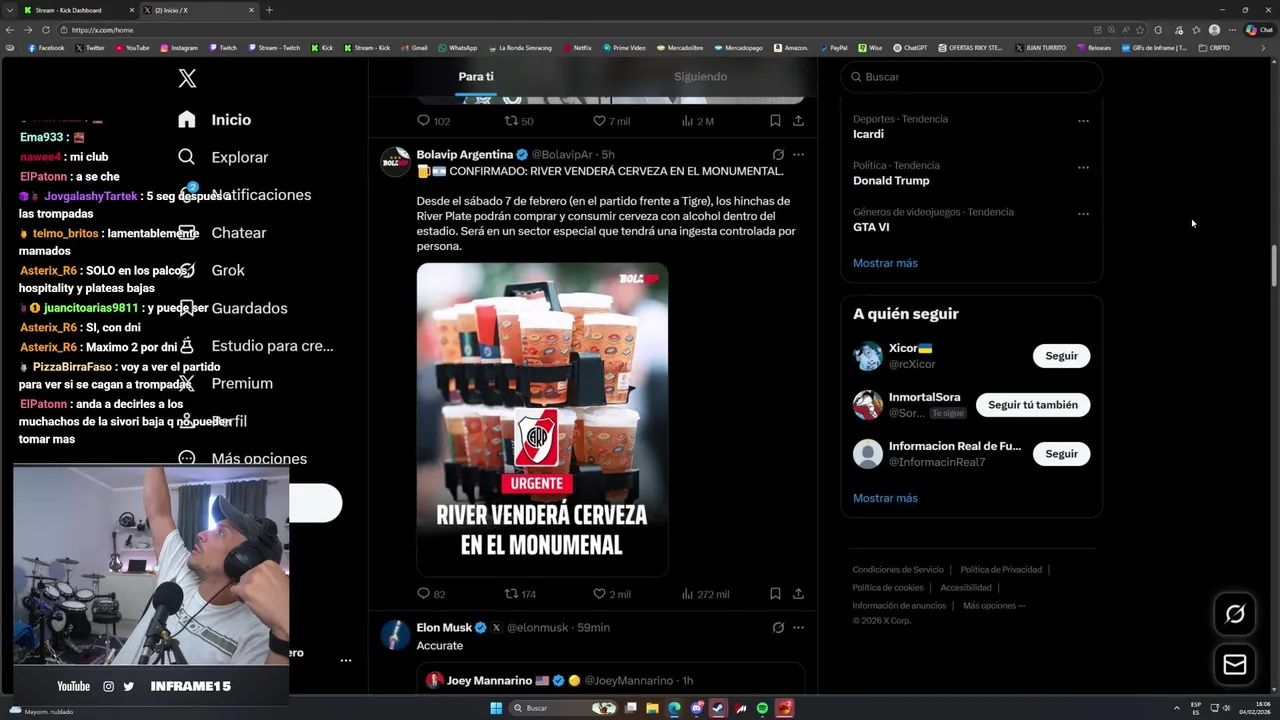Switch to the Siguiendo tab
Image resolution: width=1280 pixels, height=720 pixels.
point(700,77)
